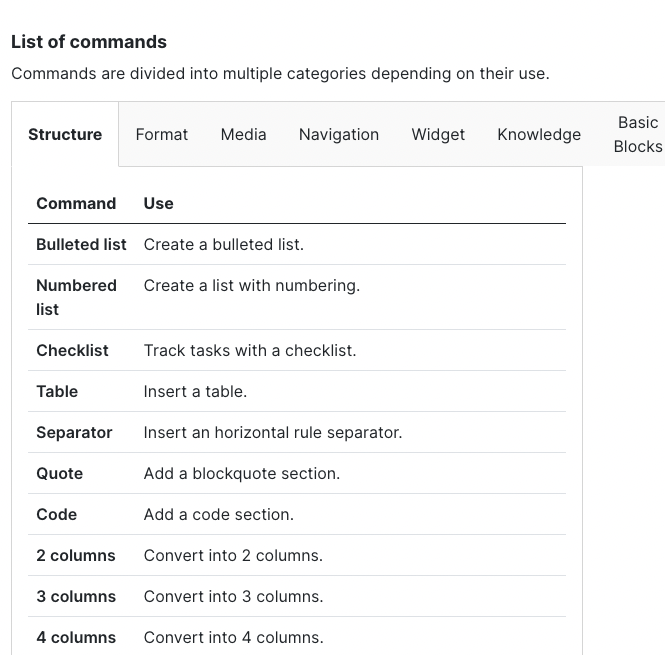Select the Separator command entry
This screenshot has height=655, width=665.
[74, 432]
